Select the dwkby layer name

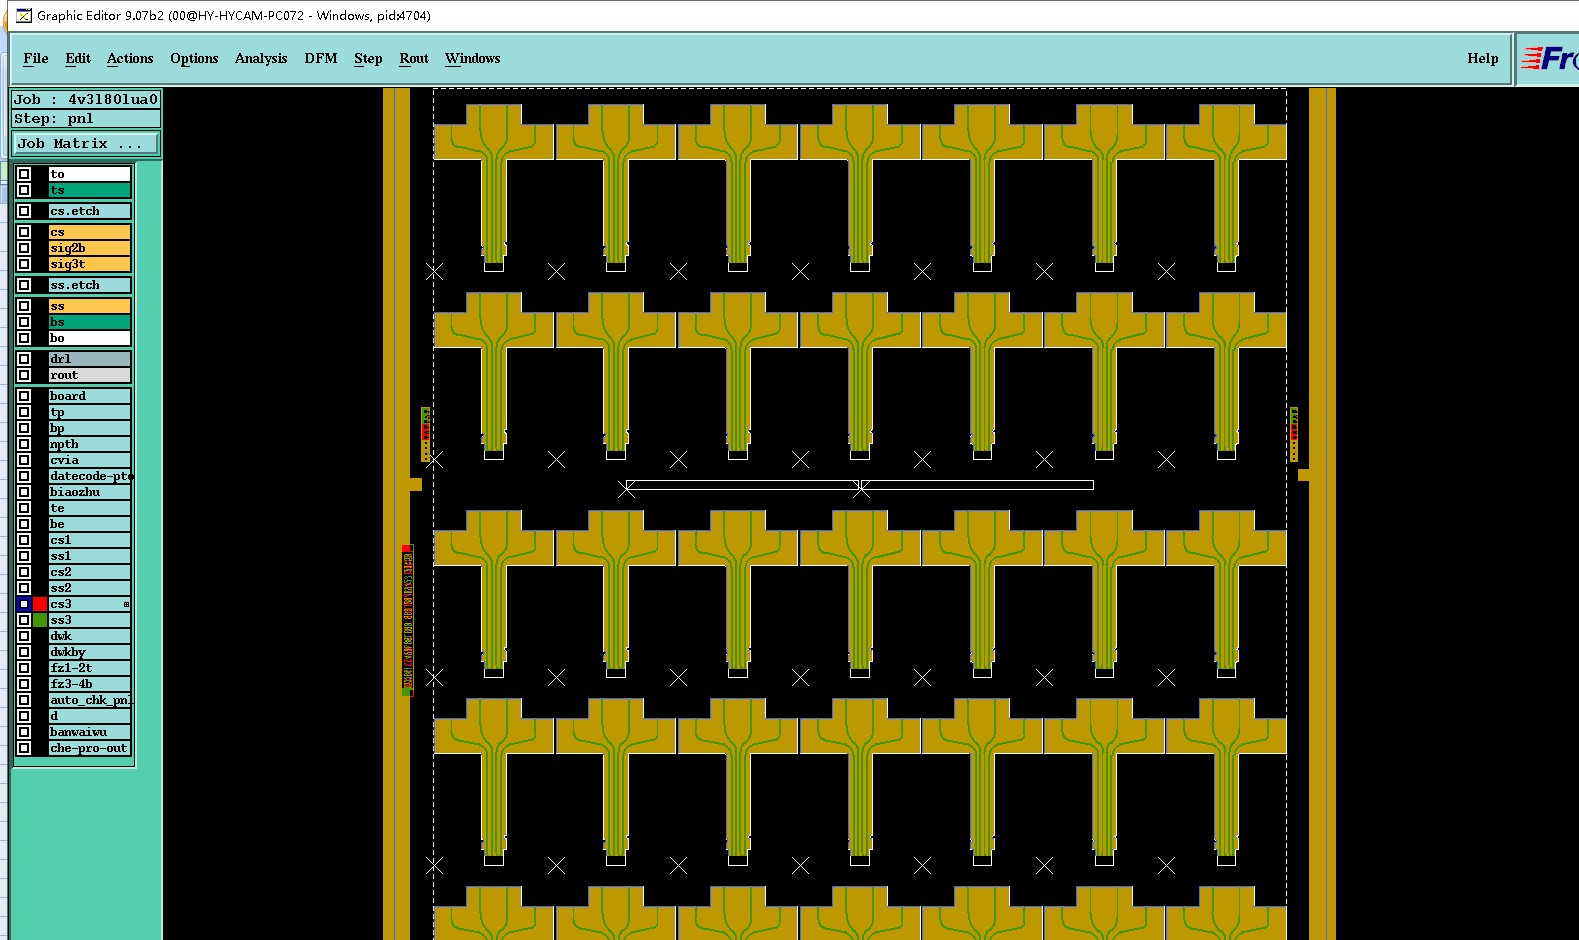click(90, 652)
